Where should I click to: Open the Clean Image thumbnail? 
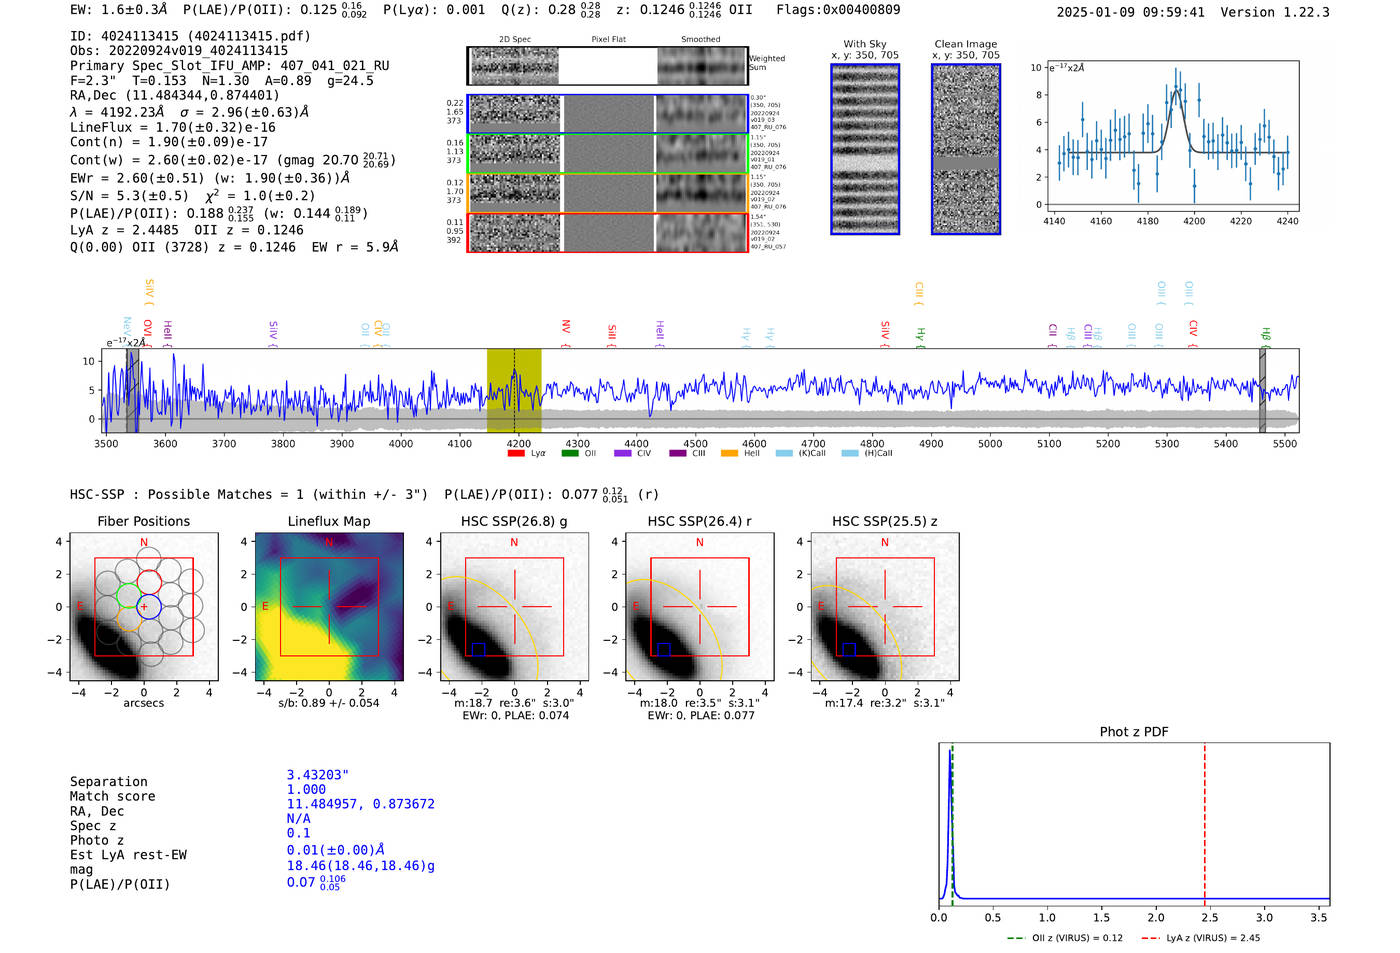pos(966,149)
